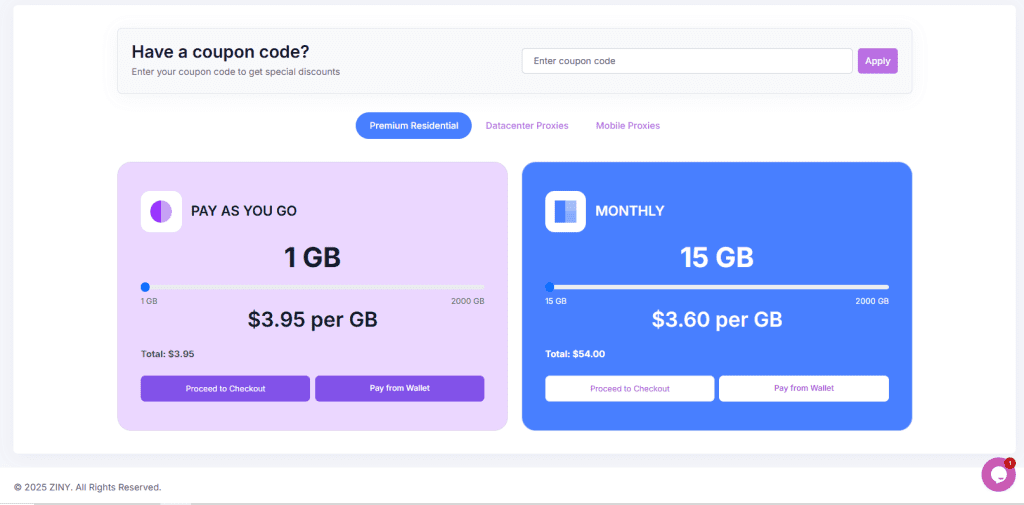The height and width of the screenshot is (505, 1024).
Task: Click the blue Monthly plan icon
Action: coord(566,211)
